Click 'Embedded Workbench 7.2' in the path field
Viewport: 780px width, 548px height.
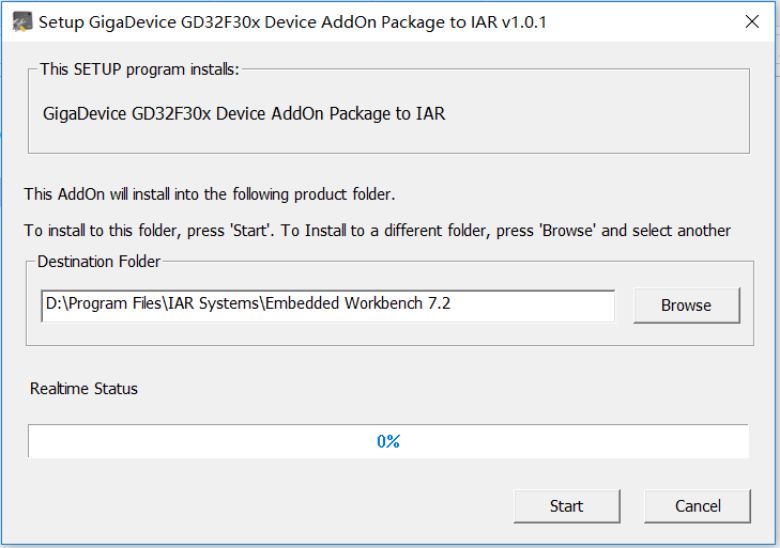coord(358,303)
